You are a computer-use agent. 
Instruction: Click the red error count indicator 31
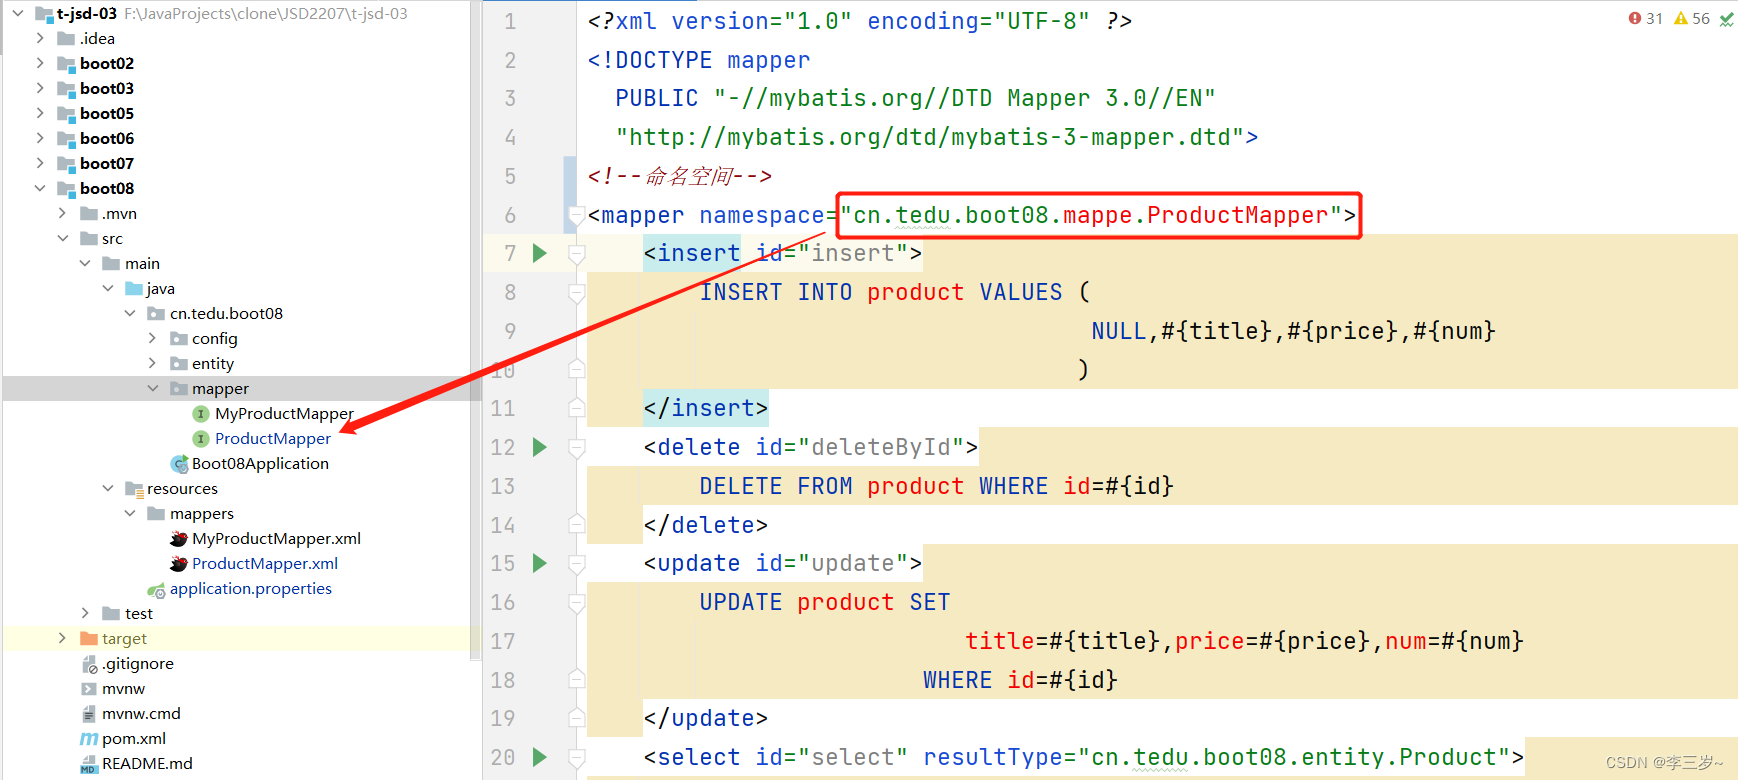coord(1645,18)
